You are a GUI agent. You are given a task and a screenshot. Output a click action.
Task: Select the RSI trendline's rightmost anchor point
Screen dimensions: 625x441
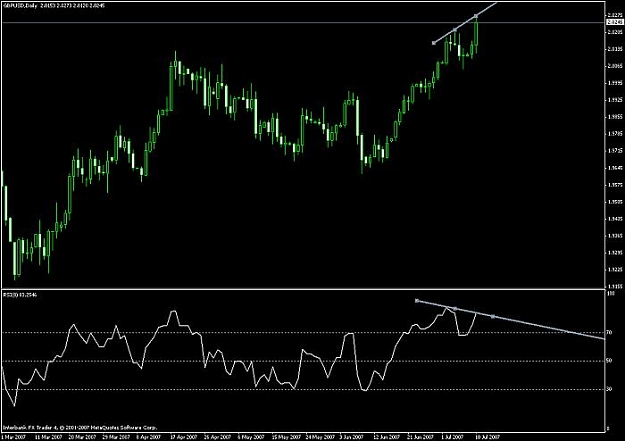point(493,316)
